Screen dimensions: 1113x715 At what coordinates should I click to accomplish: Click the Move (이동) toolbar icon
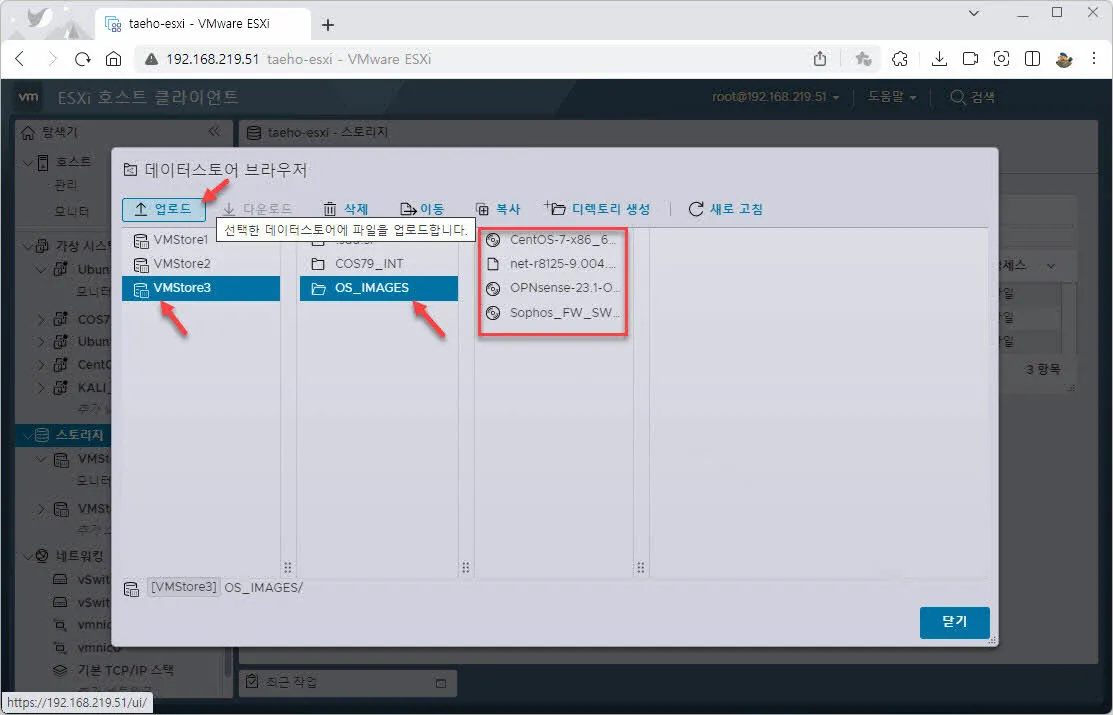(x=408, y=209)
